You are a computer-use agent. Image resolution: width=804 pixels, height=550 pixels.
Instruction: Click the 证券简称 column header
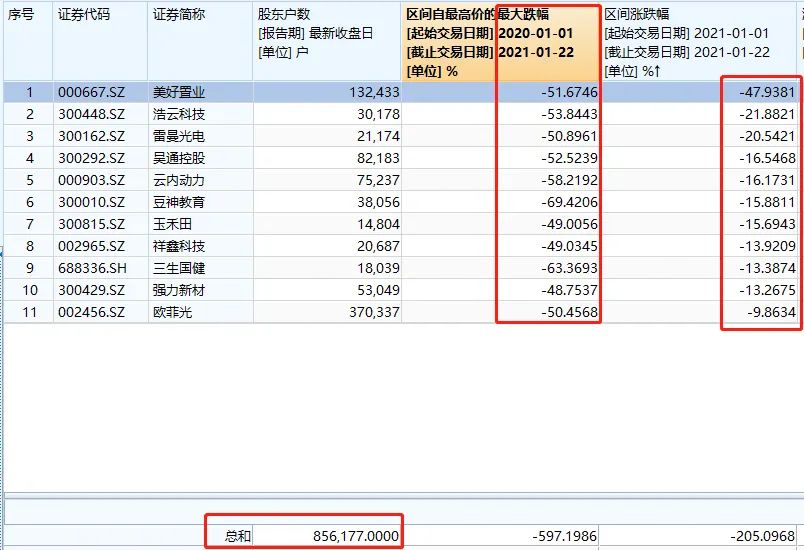tap(179, 15)
